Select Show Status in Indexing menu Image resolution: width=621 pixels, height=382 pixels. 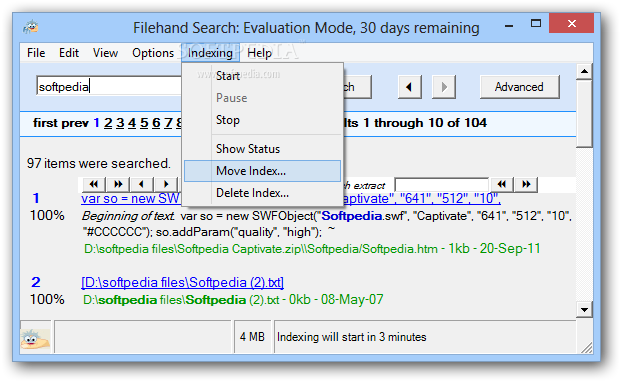pos(262,149)
